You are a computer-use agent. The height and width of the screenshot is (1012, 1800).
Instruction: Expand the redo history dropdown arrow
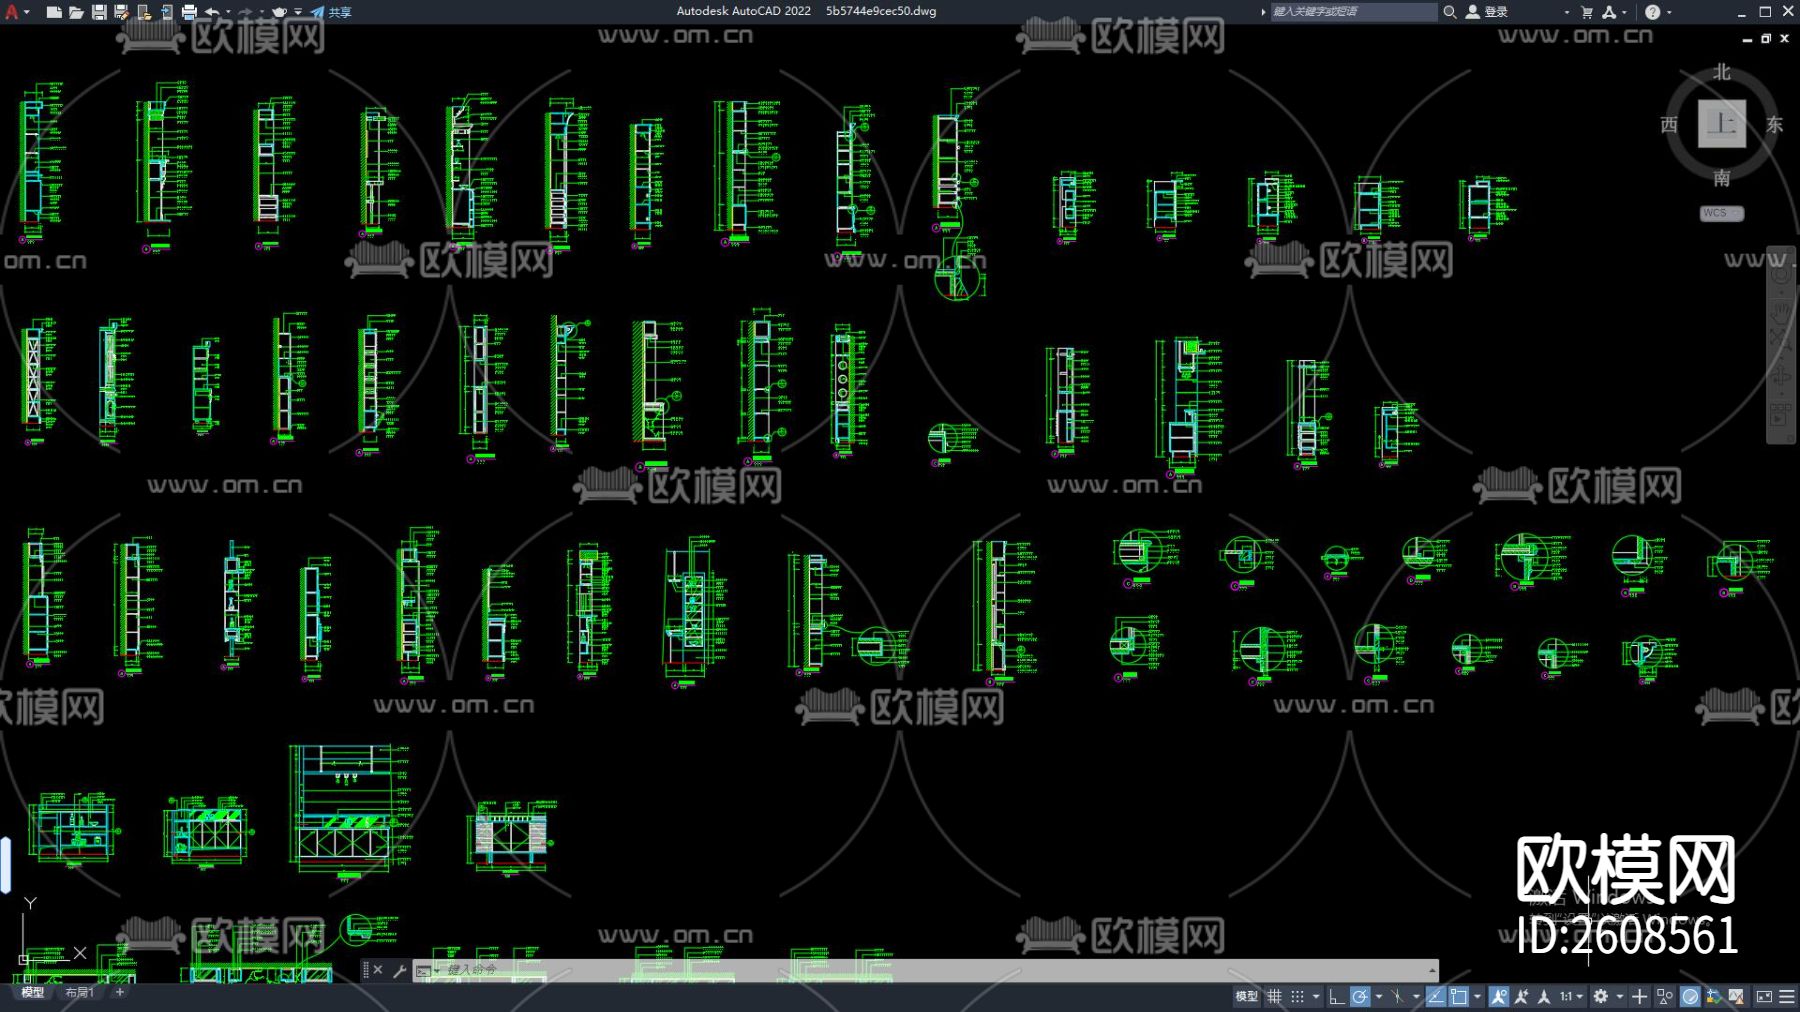click(x=262, y=12)
